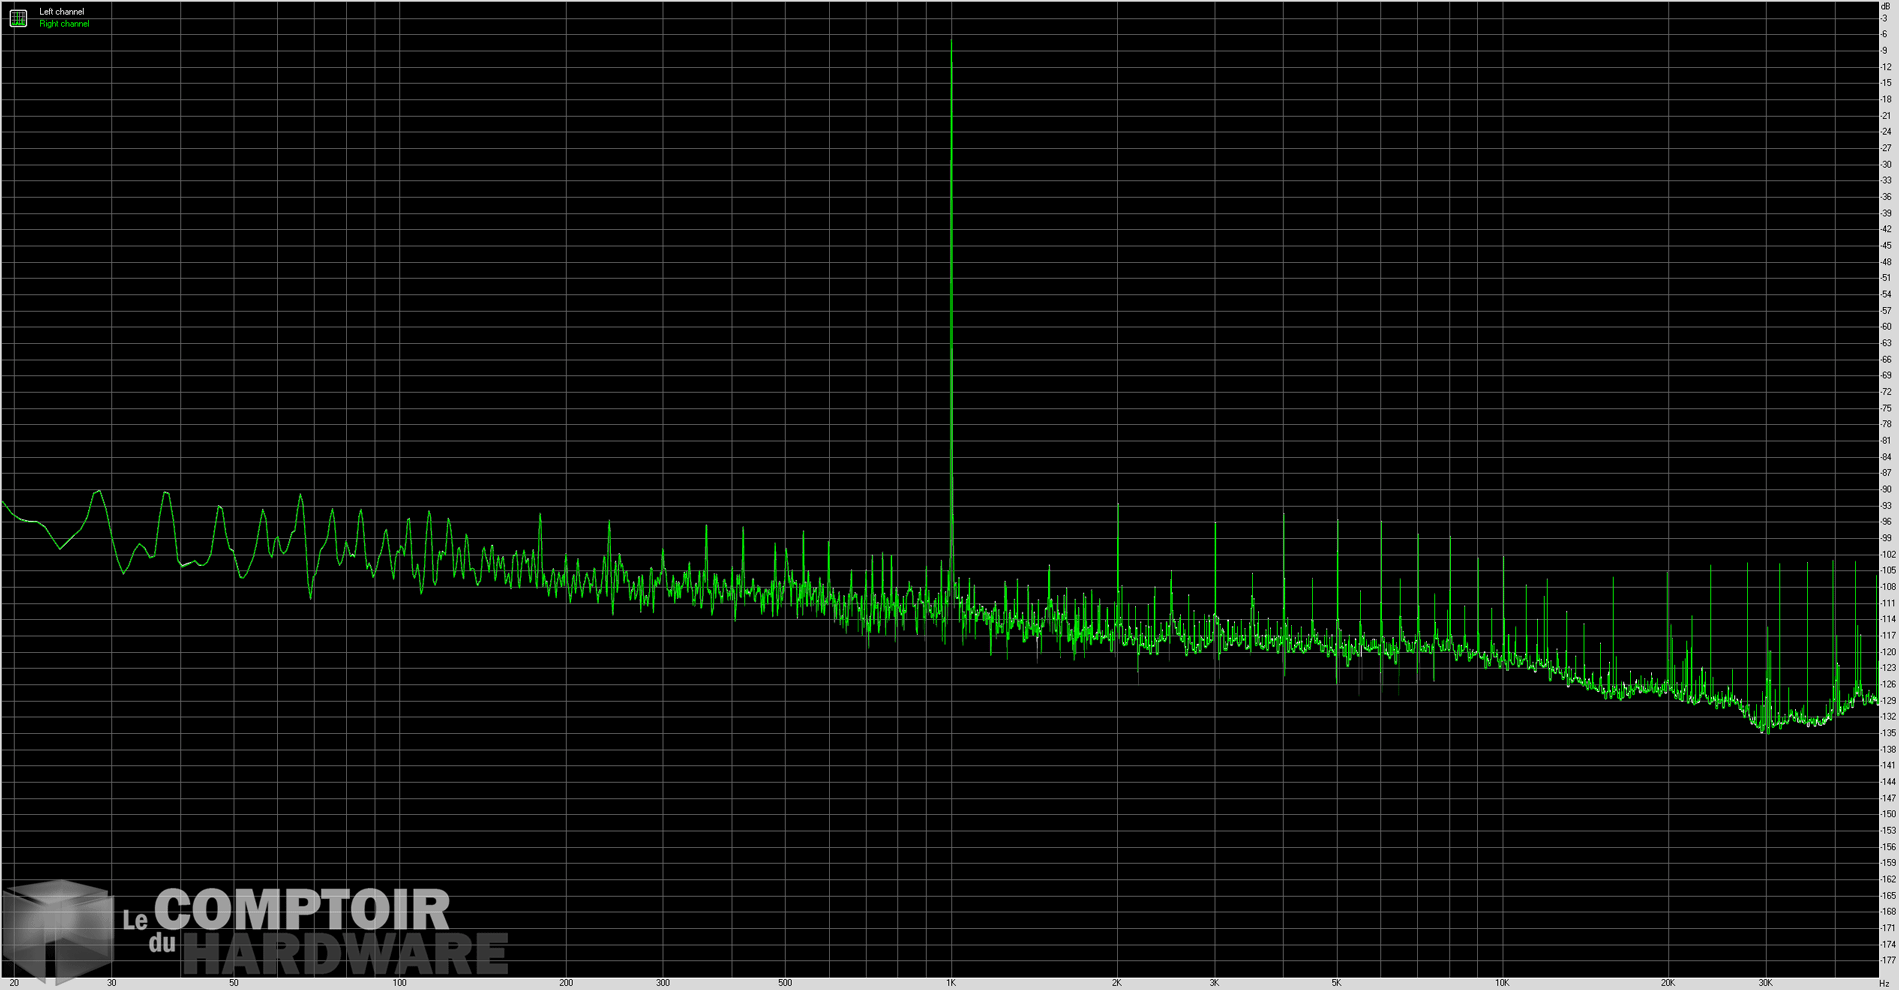Click the COMPTOIR watermark text
This screenshot has width=1899, height=990.
click(302, 910)
